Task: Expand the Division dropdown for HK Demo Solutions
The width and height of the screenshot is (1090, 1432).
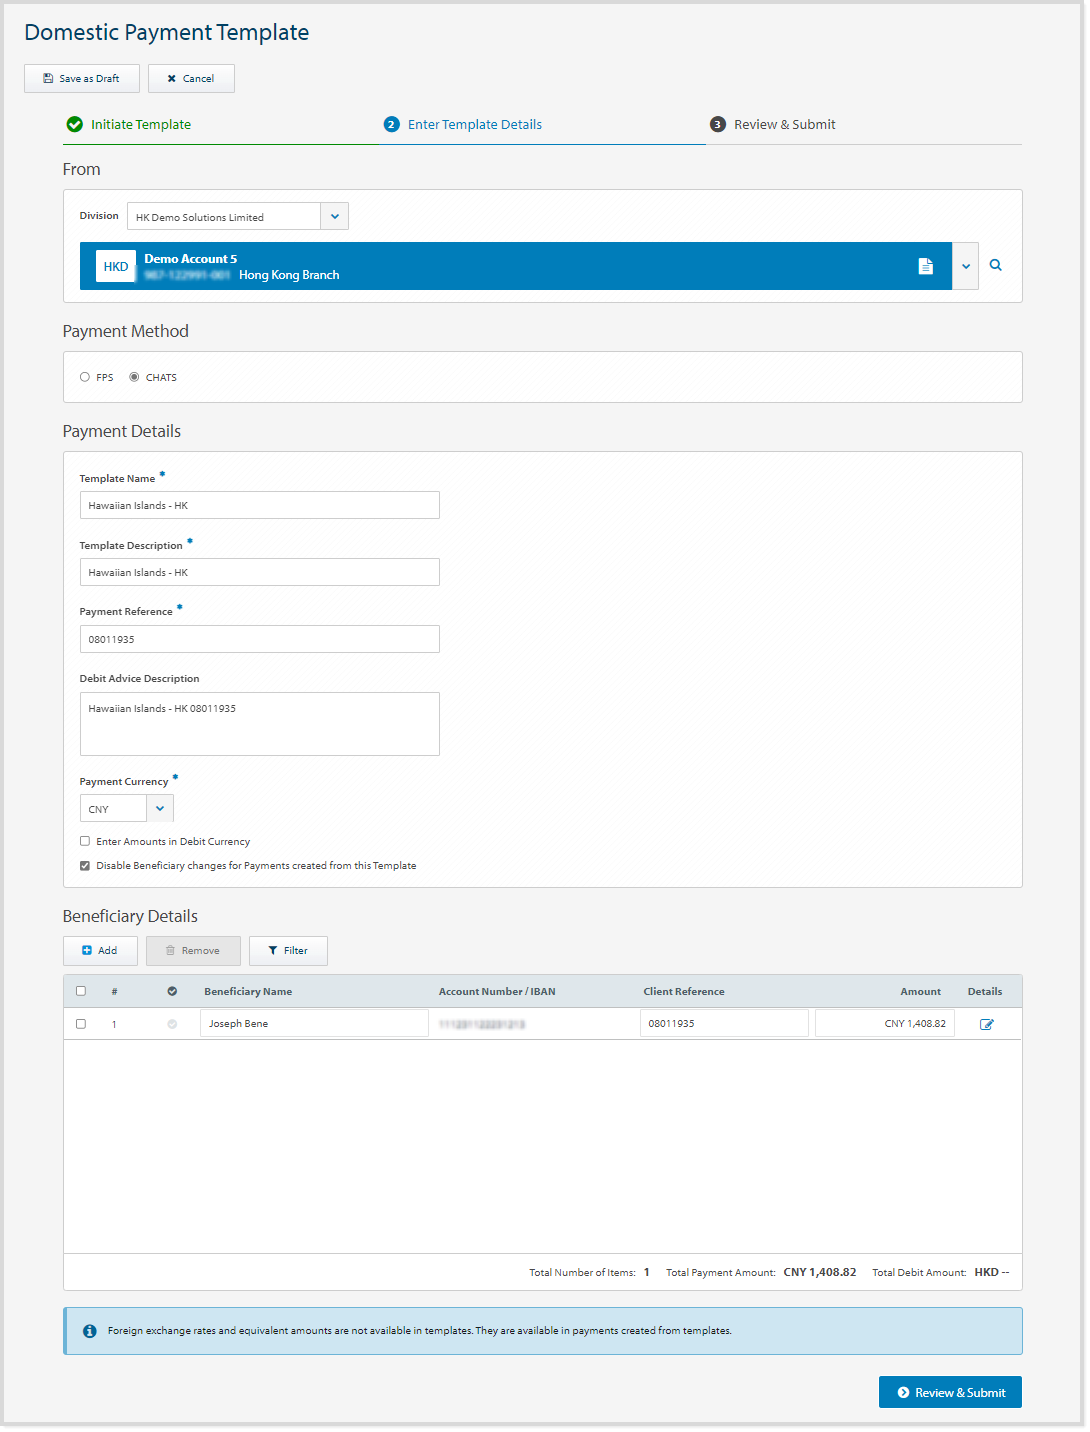Action: (x=335, y=215)
